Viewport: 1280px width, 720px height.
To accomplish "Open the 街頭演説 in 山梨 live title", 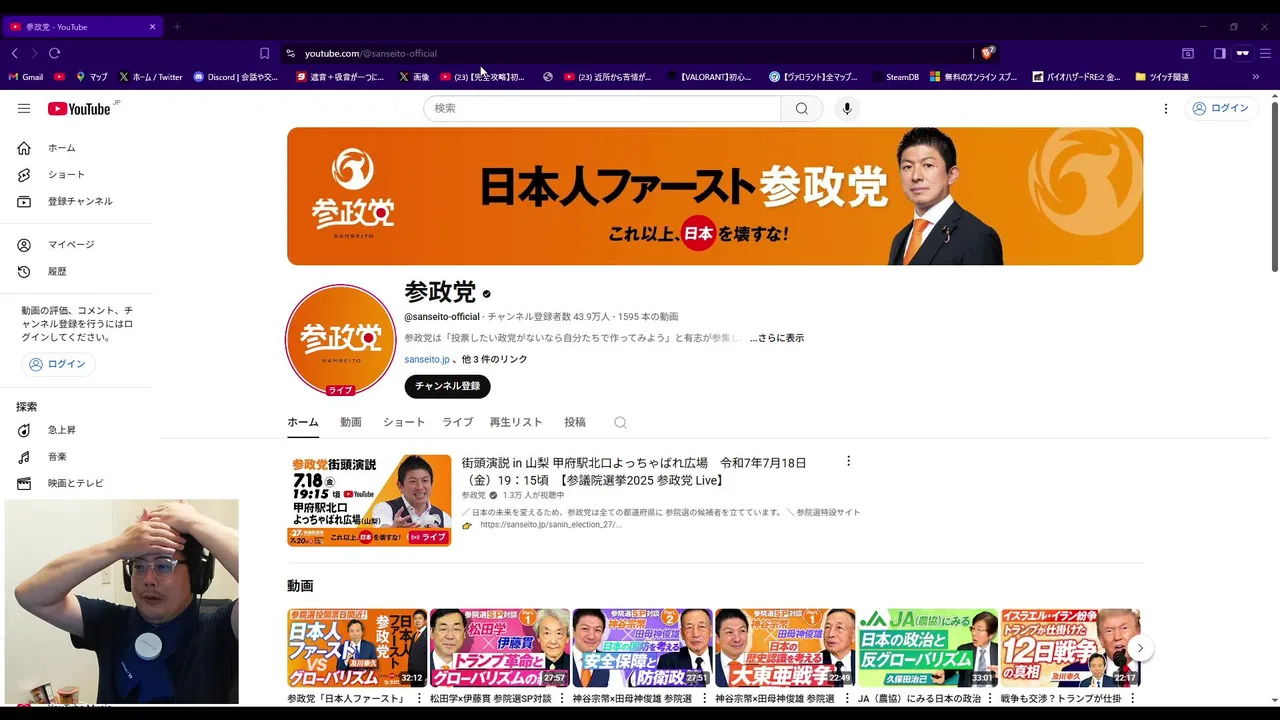I will (634, 471).
